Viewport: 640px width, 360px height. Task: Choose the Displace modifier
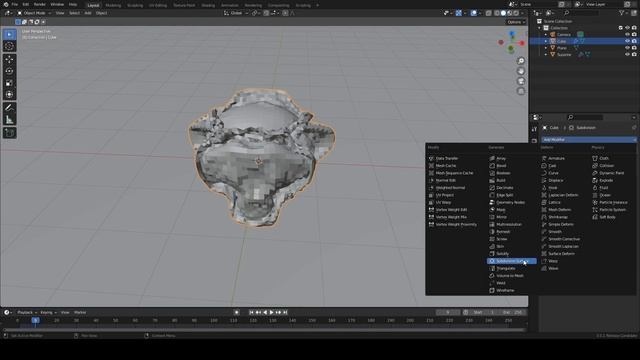tap(553, 180)
